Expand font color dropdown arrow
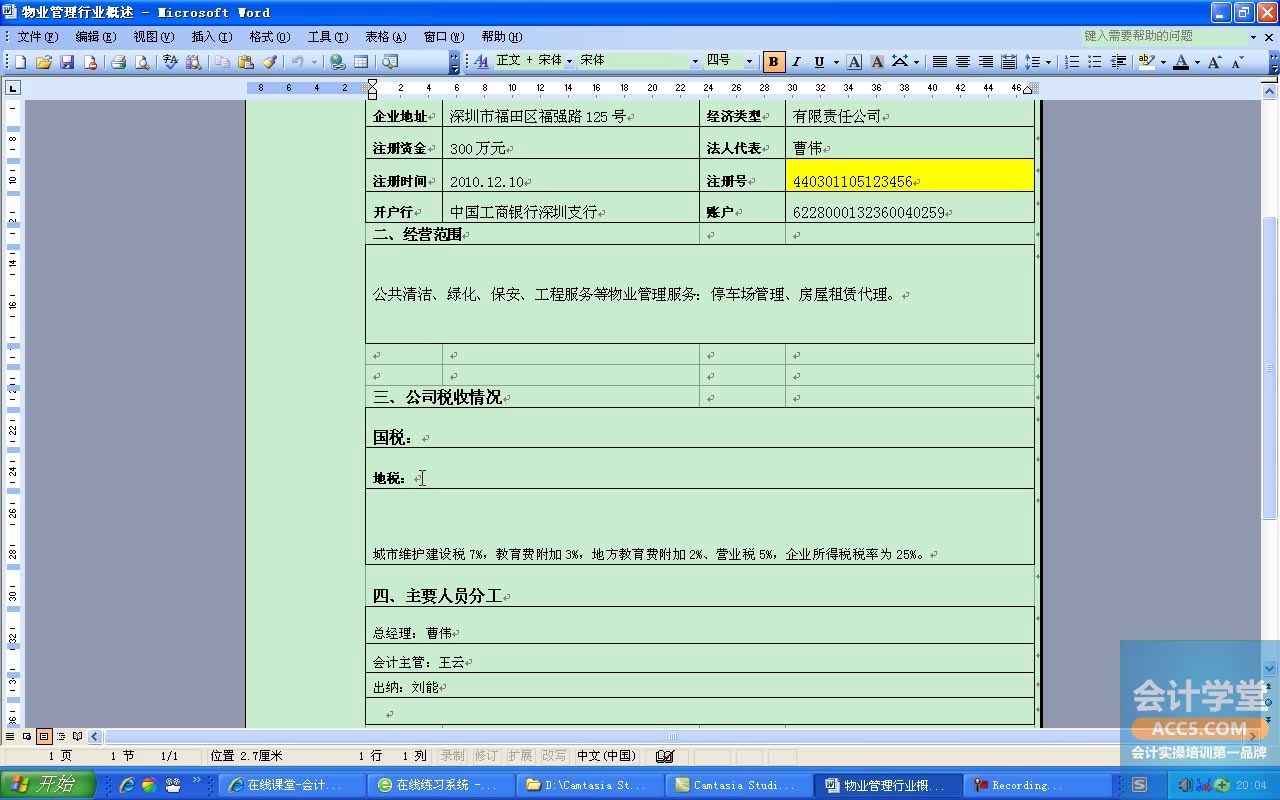 tap(1197, 62)
